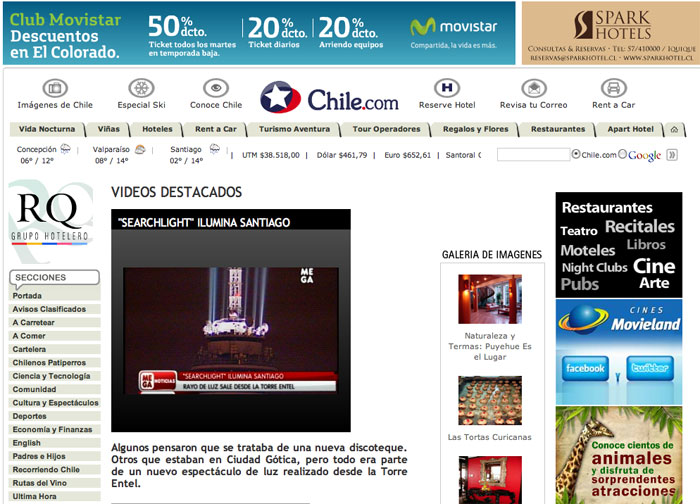Open Ultima Hora section
Viewport: 700px width, 504px height.
[55, 496]
